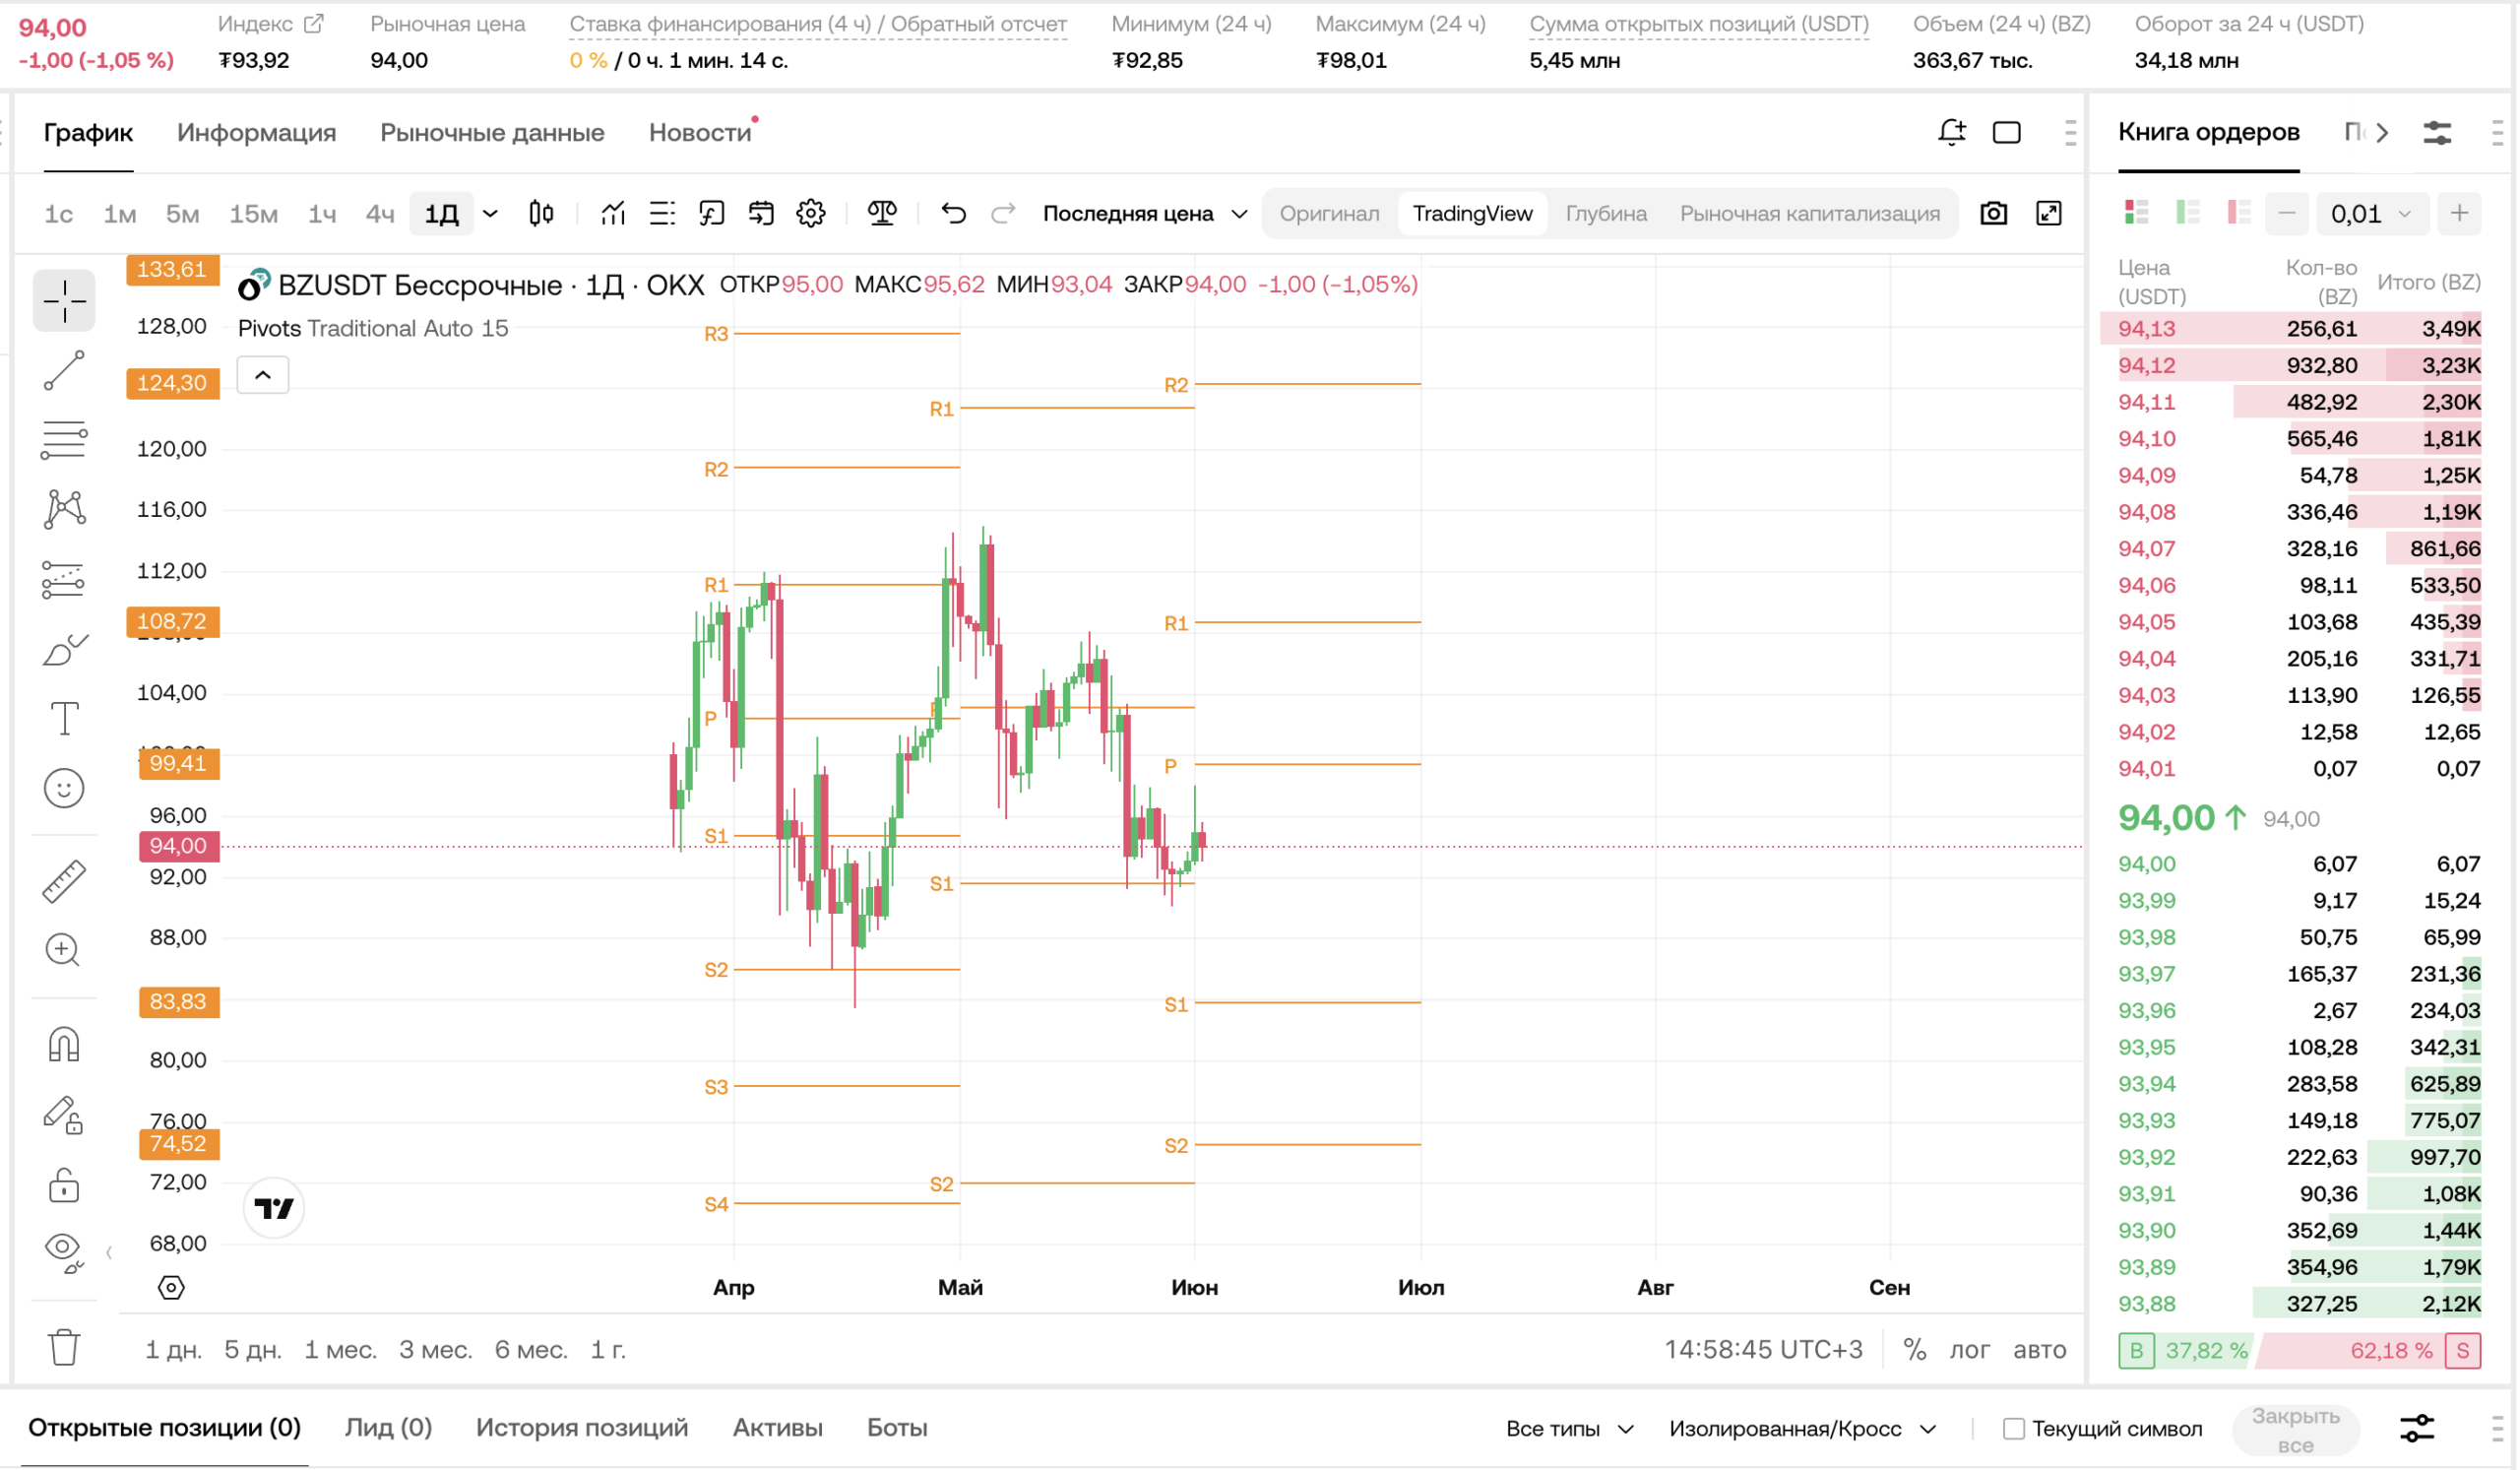Check the Текущий символ checkbox

pos(2014,1429)
